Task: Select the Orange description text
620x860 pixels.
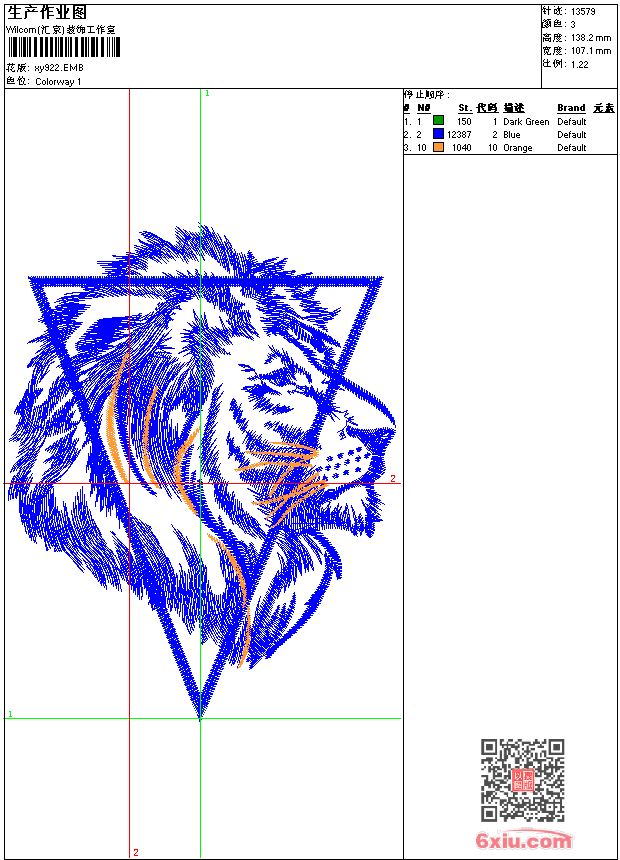Action: click(x=517, y=148)
